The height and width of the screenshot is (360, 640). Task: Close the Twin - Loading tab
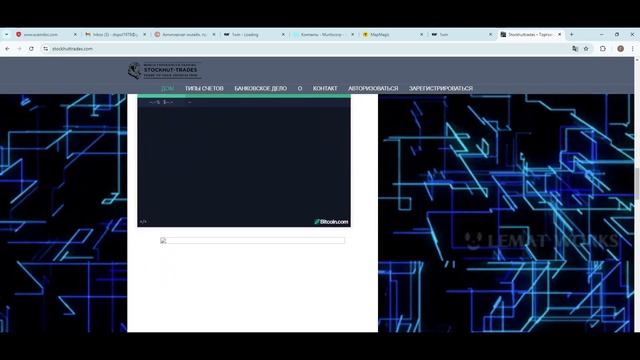click(x=283, y=35)
